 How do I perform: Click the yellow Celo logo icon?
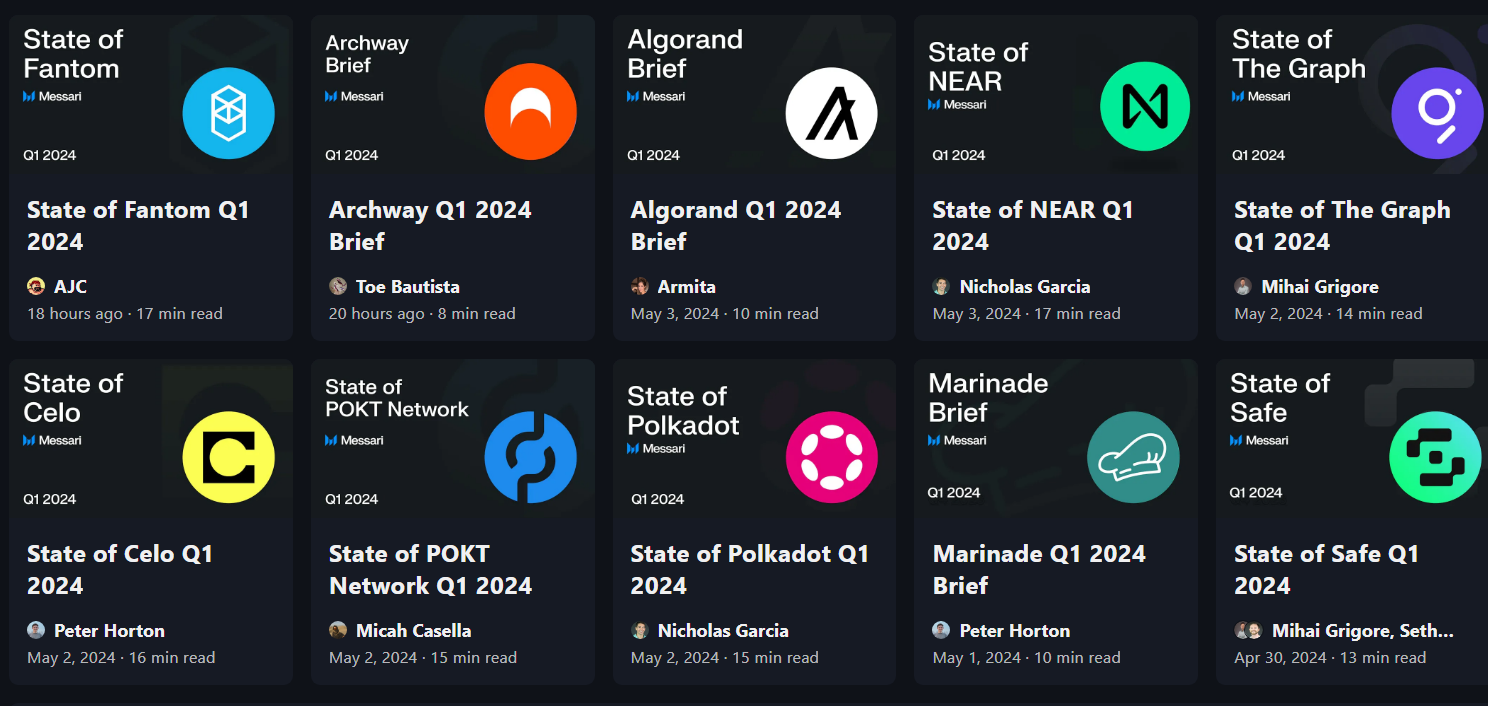pos(228,457)
